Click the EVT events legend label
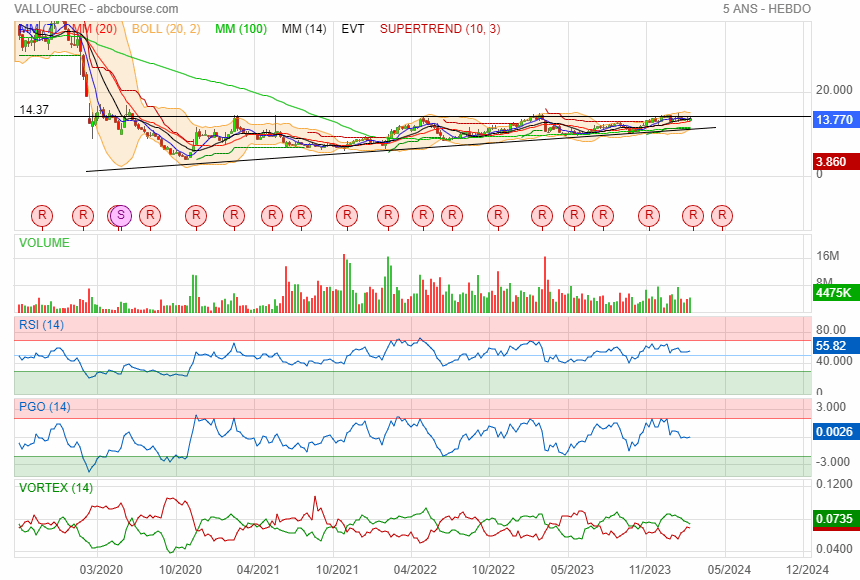This screenshot has height=580, width=860. pos(353,29)
